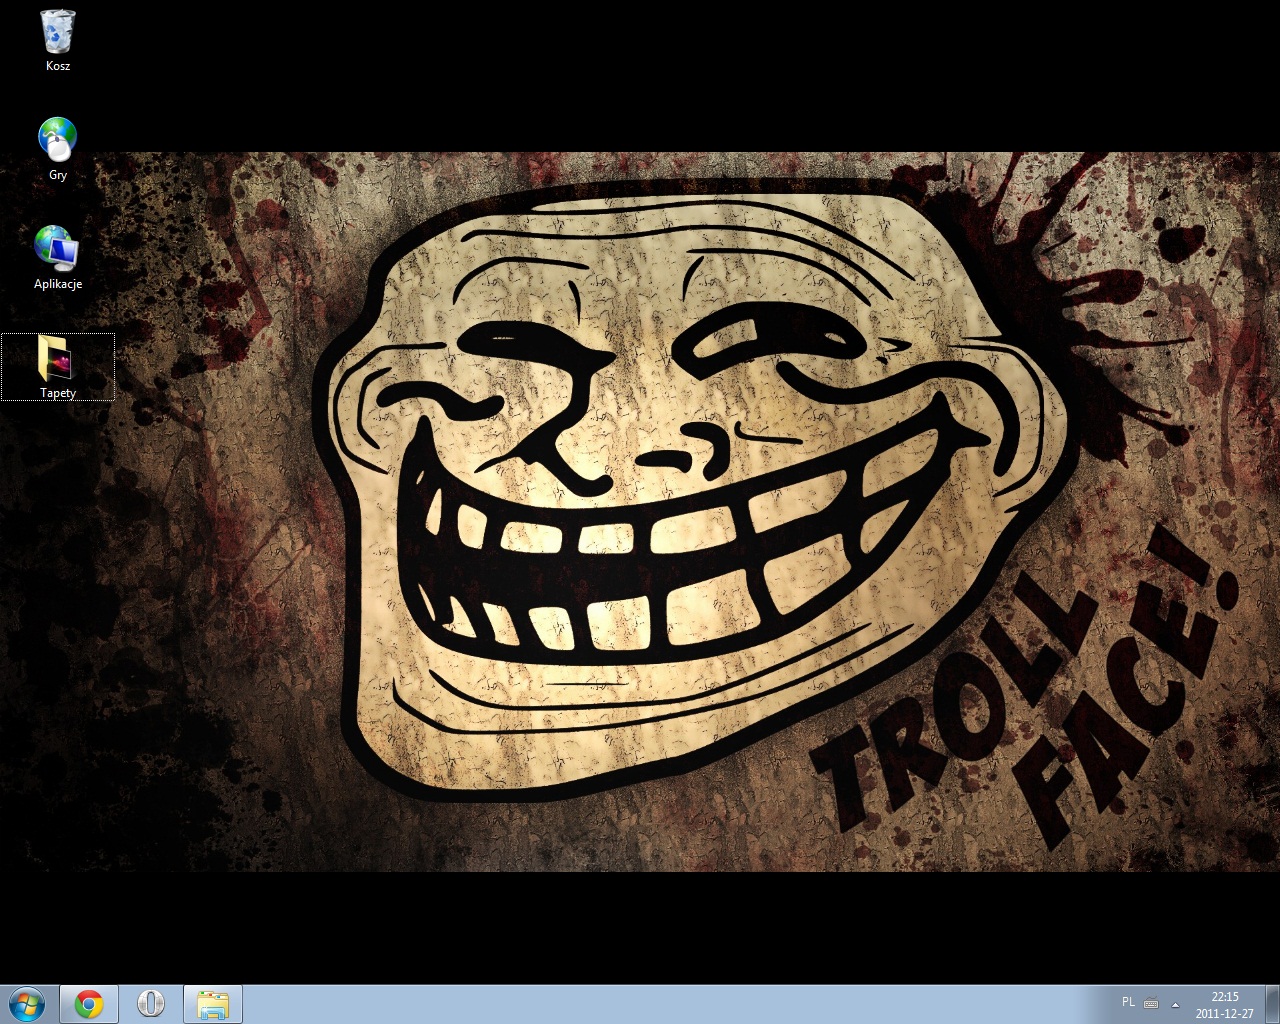Launch Opera browser from the taskbar
1280x1024 pixels.
click(151, 1004)
